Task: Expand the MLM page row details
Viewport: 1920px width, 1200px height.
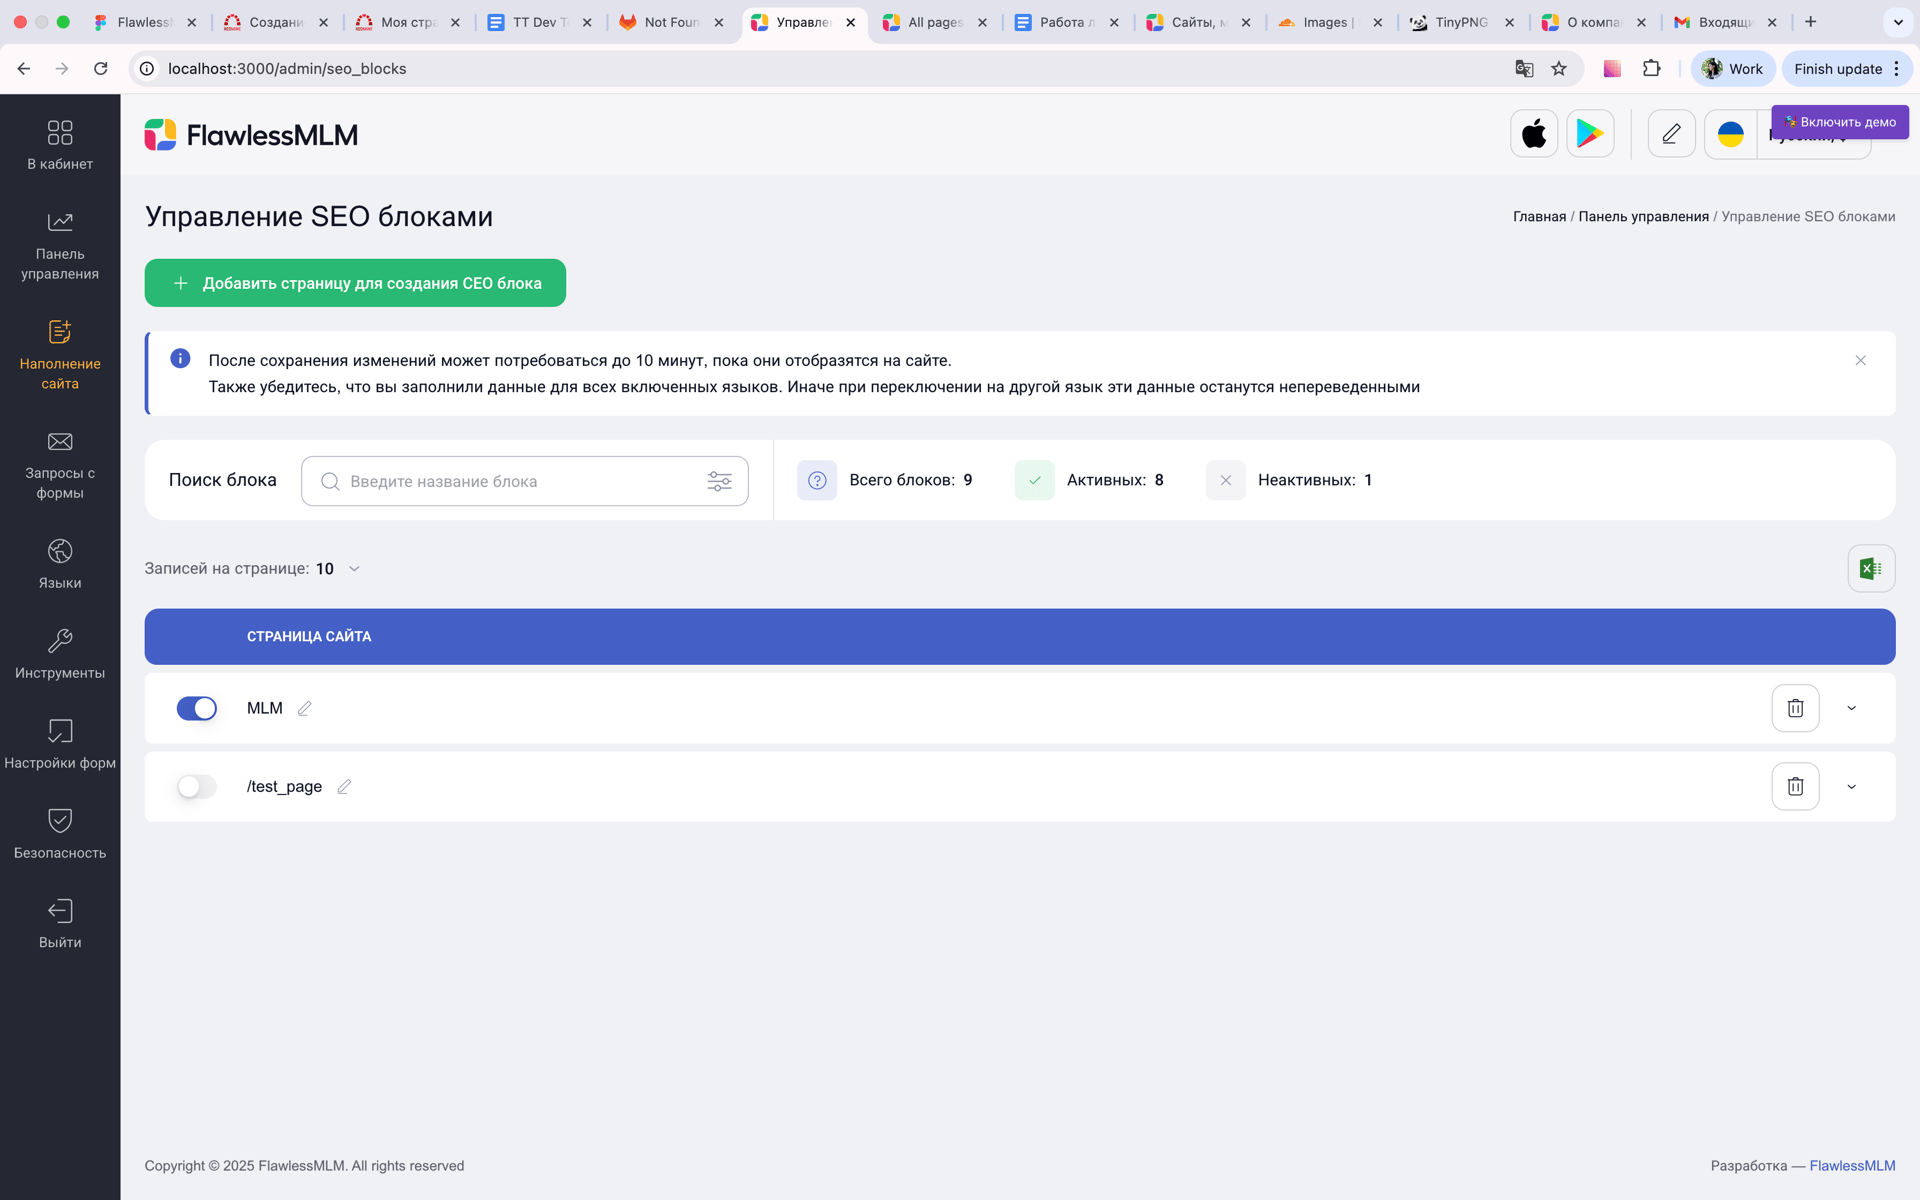Action: [1852, 708]
